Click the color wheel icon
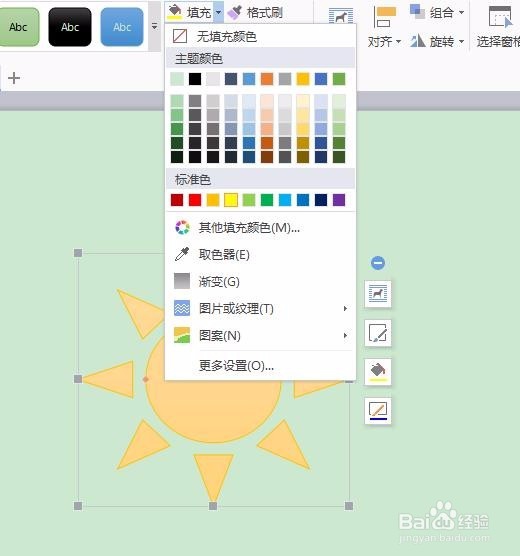Viewport: 520px width, 556px height. (x=182, y=228)
